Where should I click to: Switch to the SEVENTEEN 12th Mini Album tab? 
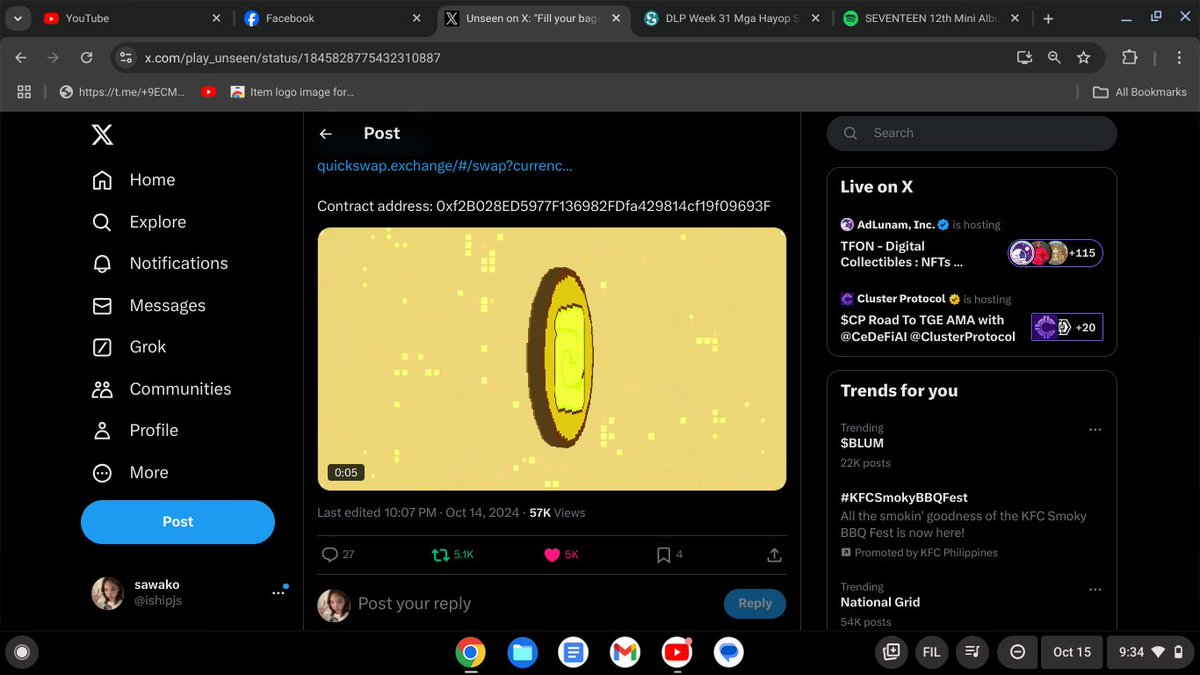[x=931, y=19]
